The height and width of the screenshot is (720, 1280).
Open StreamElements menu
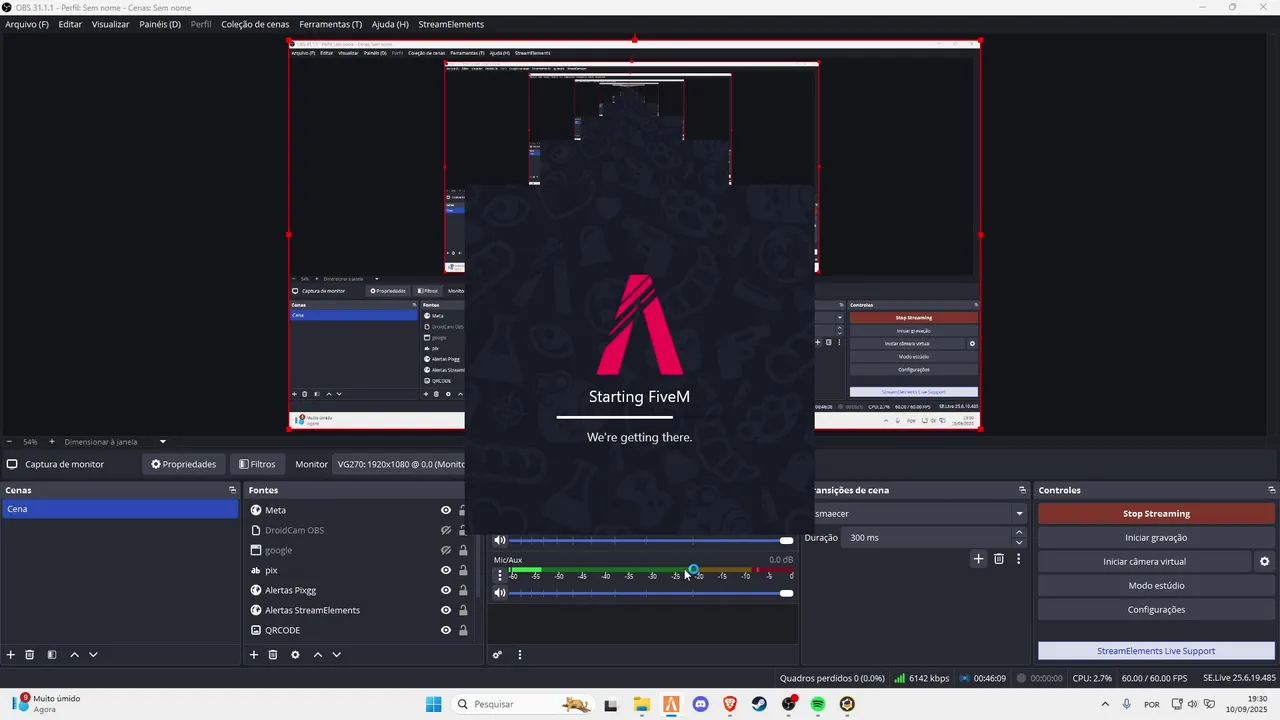coord(451,24)
